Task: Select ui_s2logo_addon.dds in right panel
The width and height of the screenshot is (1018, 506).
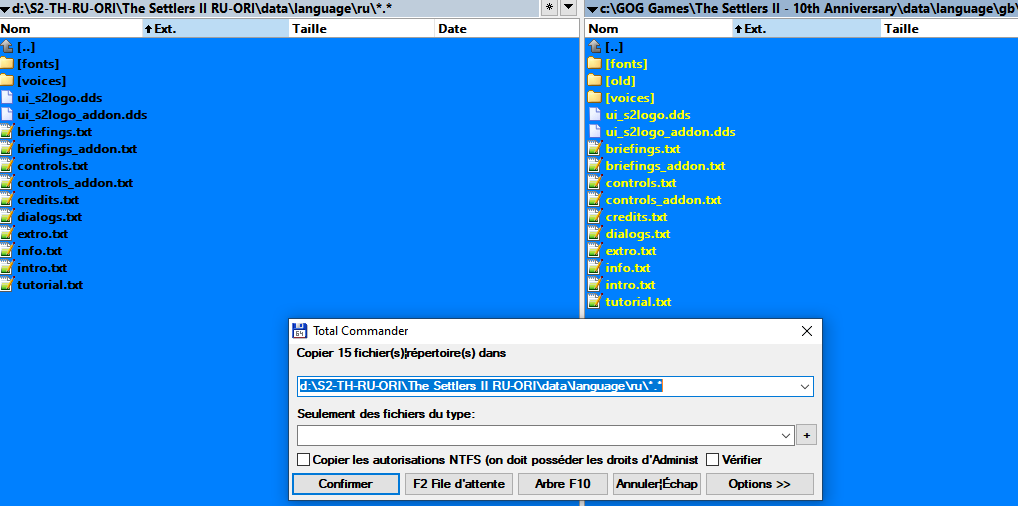Action: [671, 131]
